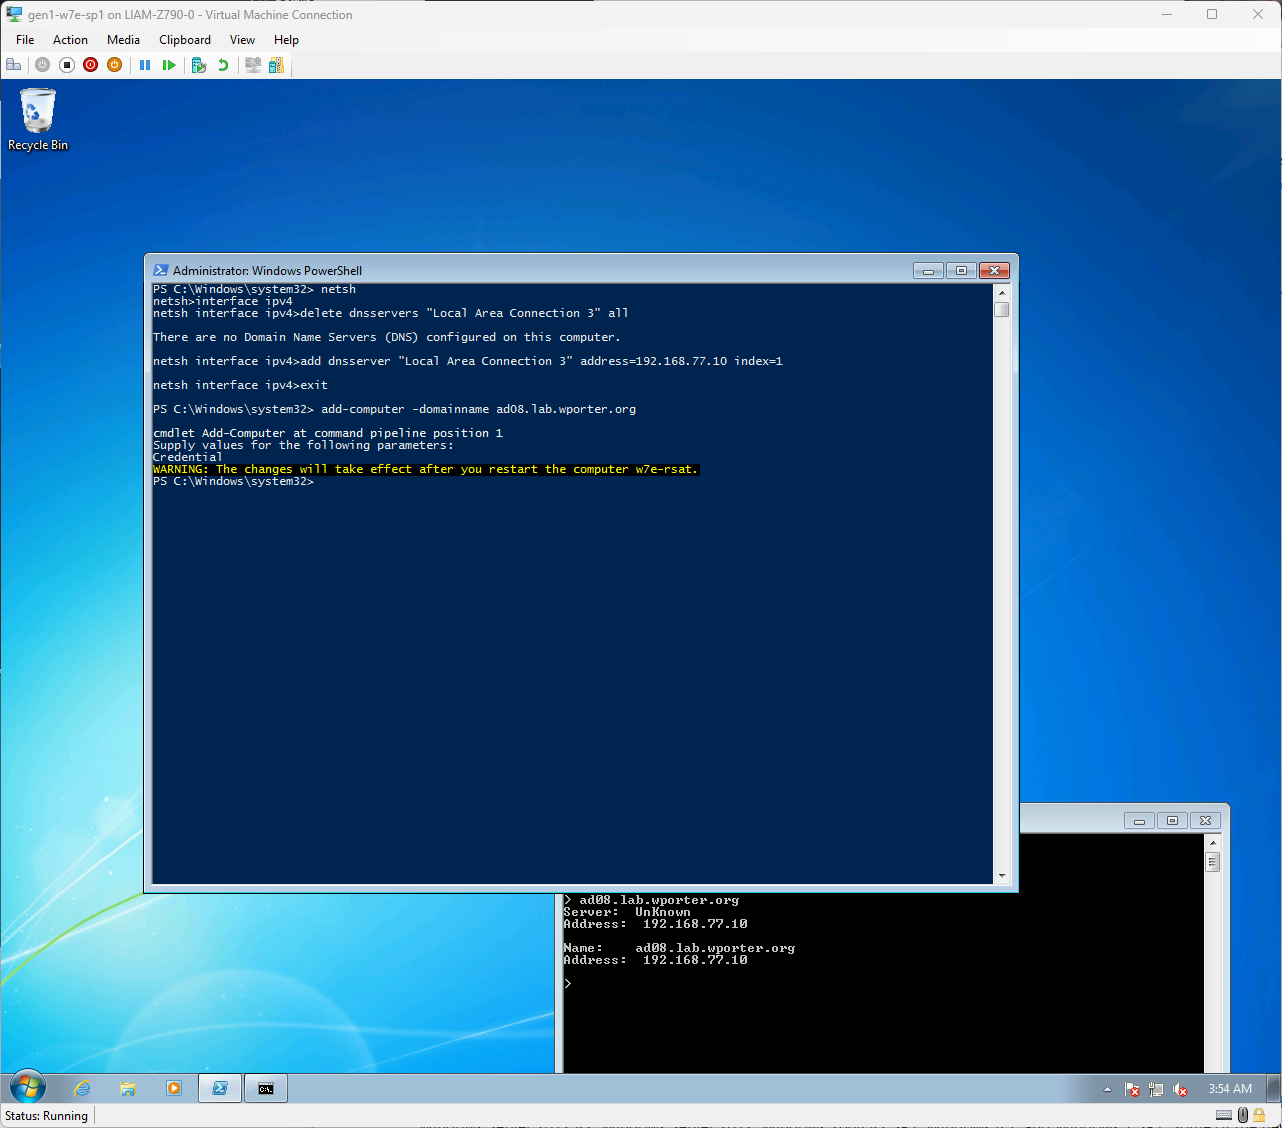Click the PowerShell scrollbar down arrow
The height and width of the screenshot is (1128, 1282).
click(x=1002, y=876)
